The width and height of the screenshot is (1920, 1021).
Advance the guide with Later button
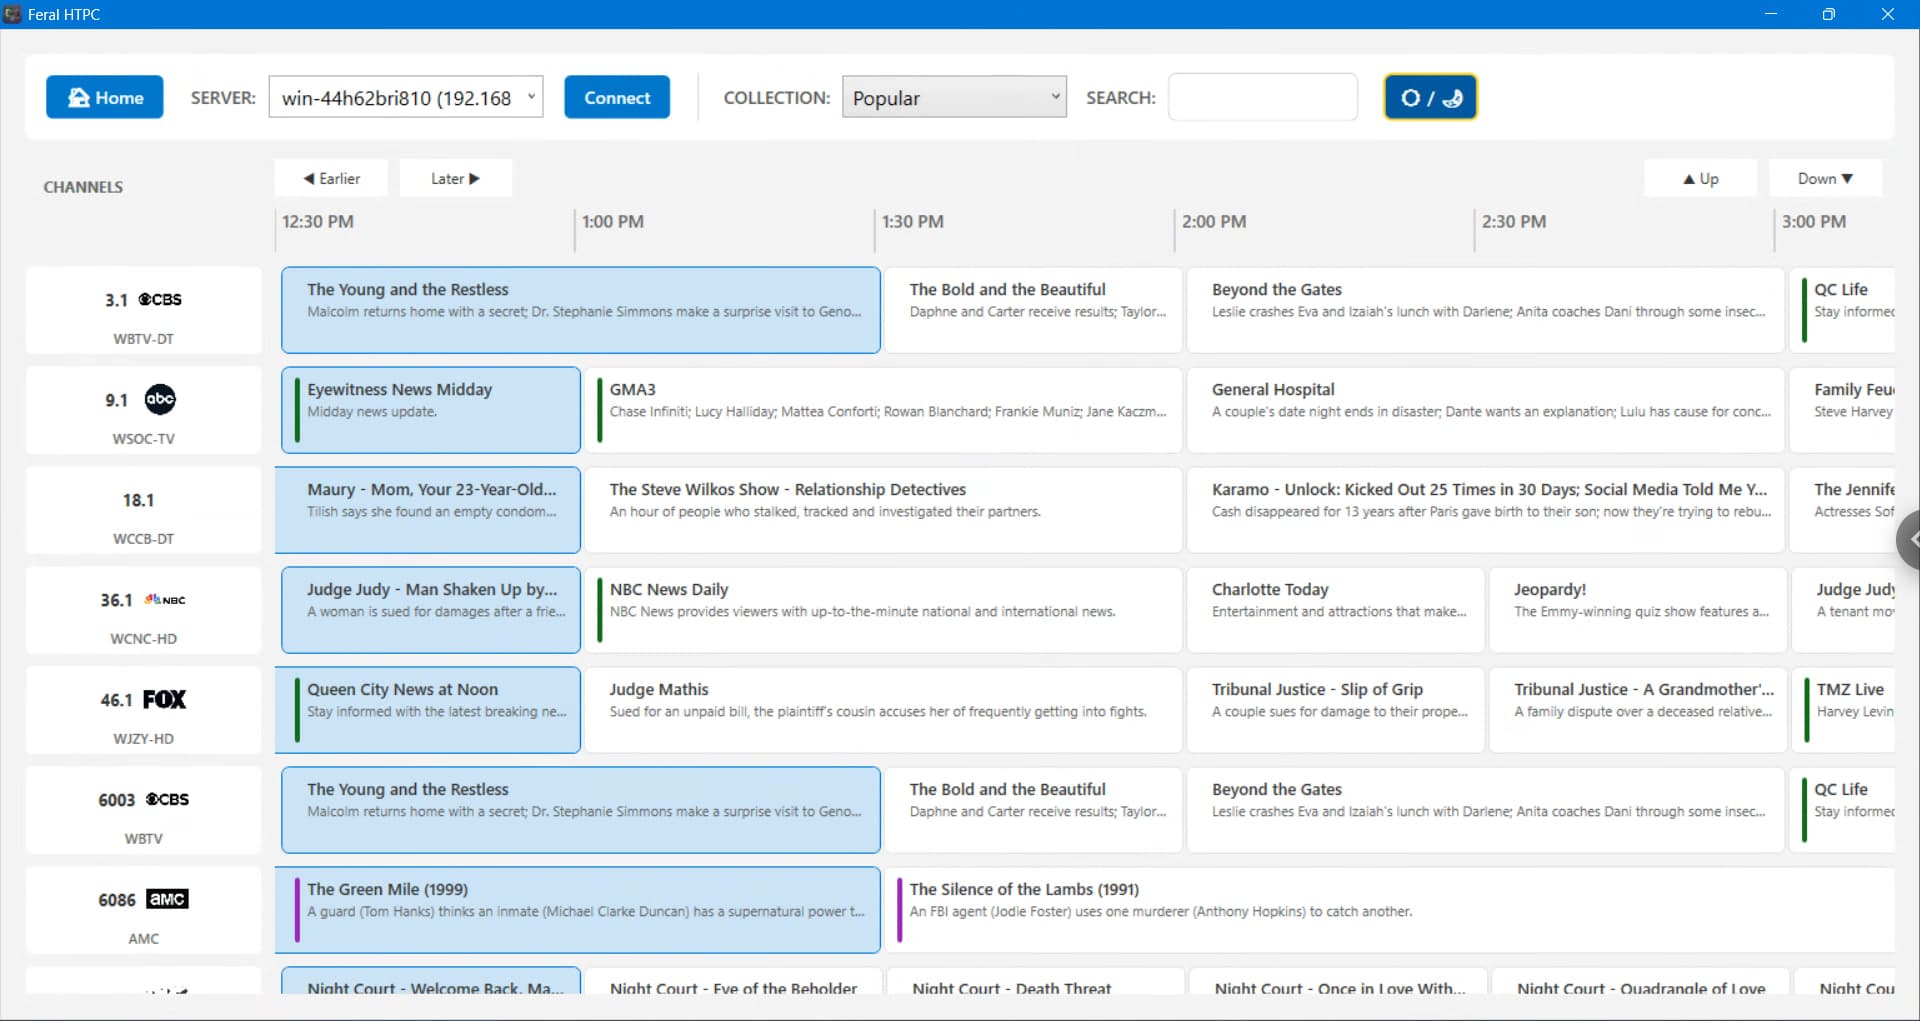click(455, 179)
